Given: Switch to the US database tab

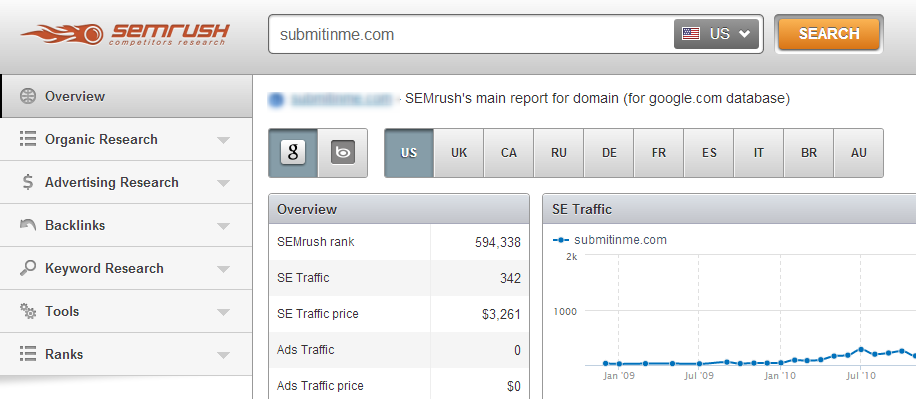Looking at the screenshot, I should [x=409, y=153].
